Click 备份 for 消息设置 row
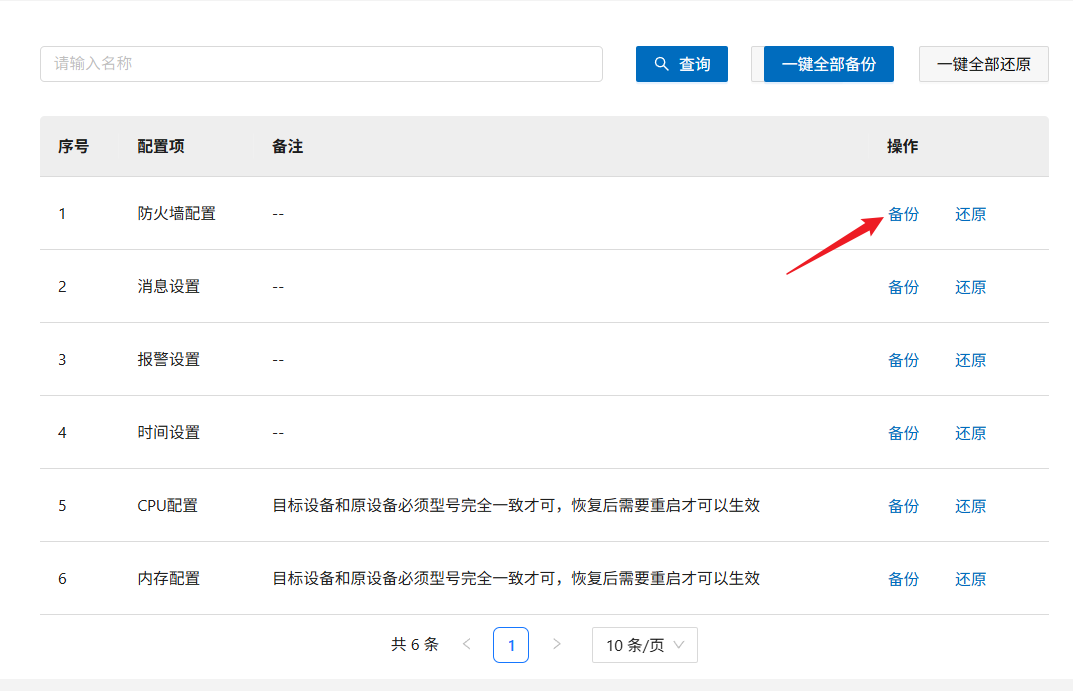1073x691 pixels. [x=903, y=287]
